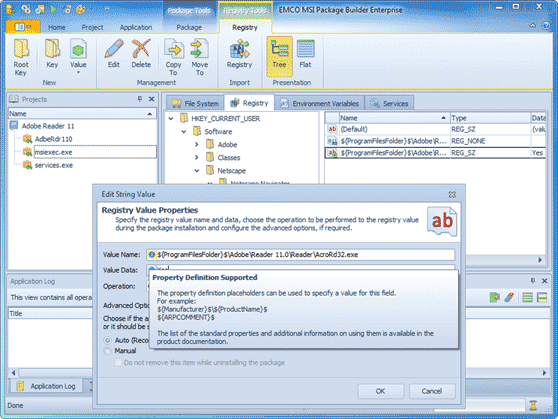Select the REG_NONE registry value row
Image resolution: width=558 pixels, height=419 pixels.
(436, 141)
